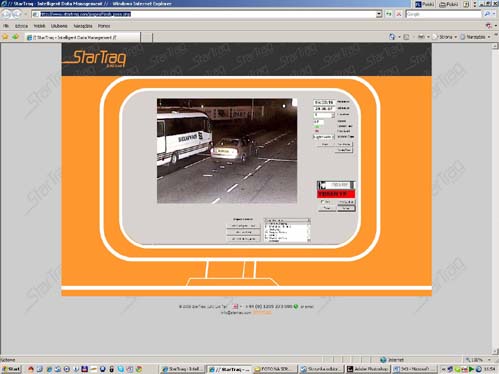
Task: Refresh the page with the green arrows icon
Action: tap(389, 14)
